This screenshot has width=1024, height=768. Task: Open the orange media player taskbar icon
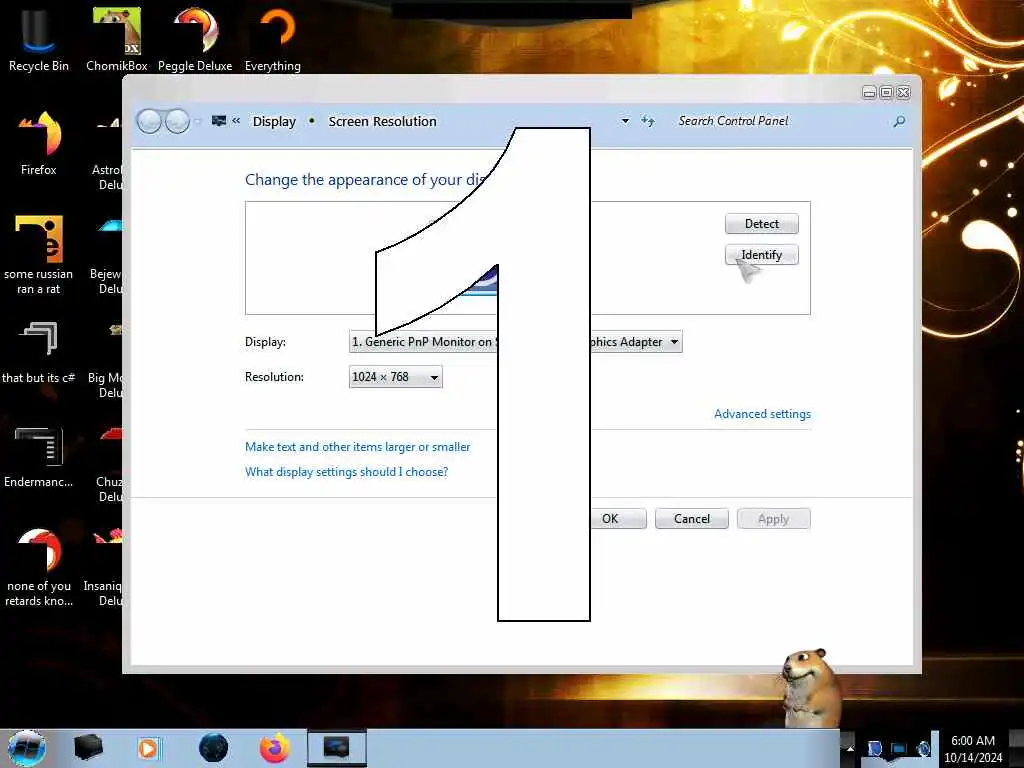148,748
